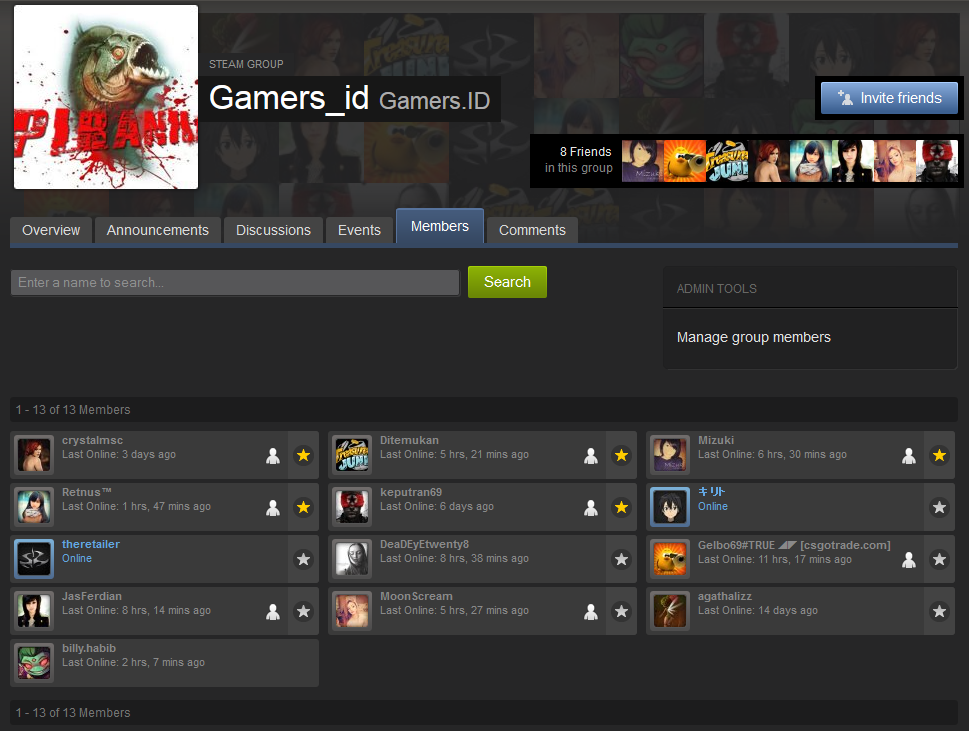Open the Gelbo69#TRUE [csgotrade.com] name link

[x=794, y=545]
